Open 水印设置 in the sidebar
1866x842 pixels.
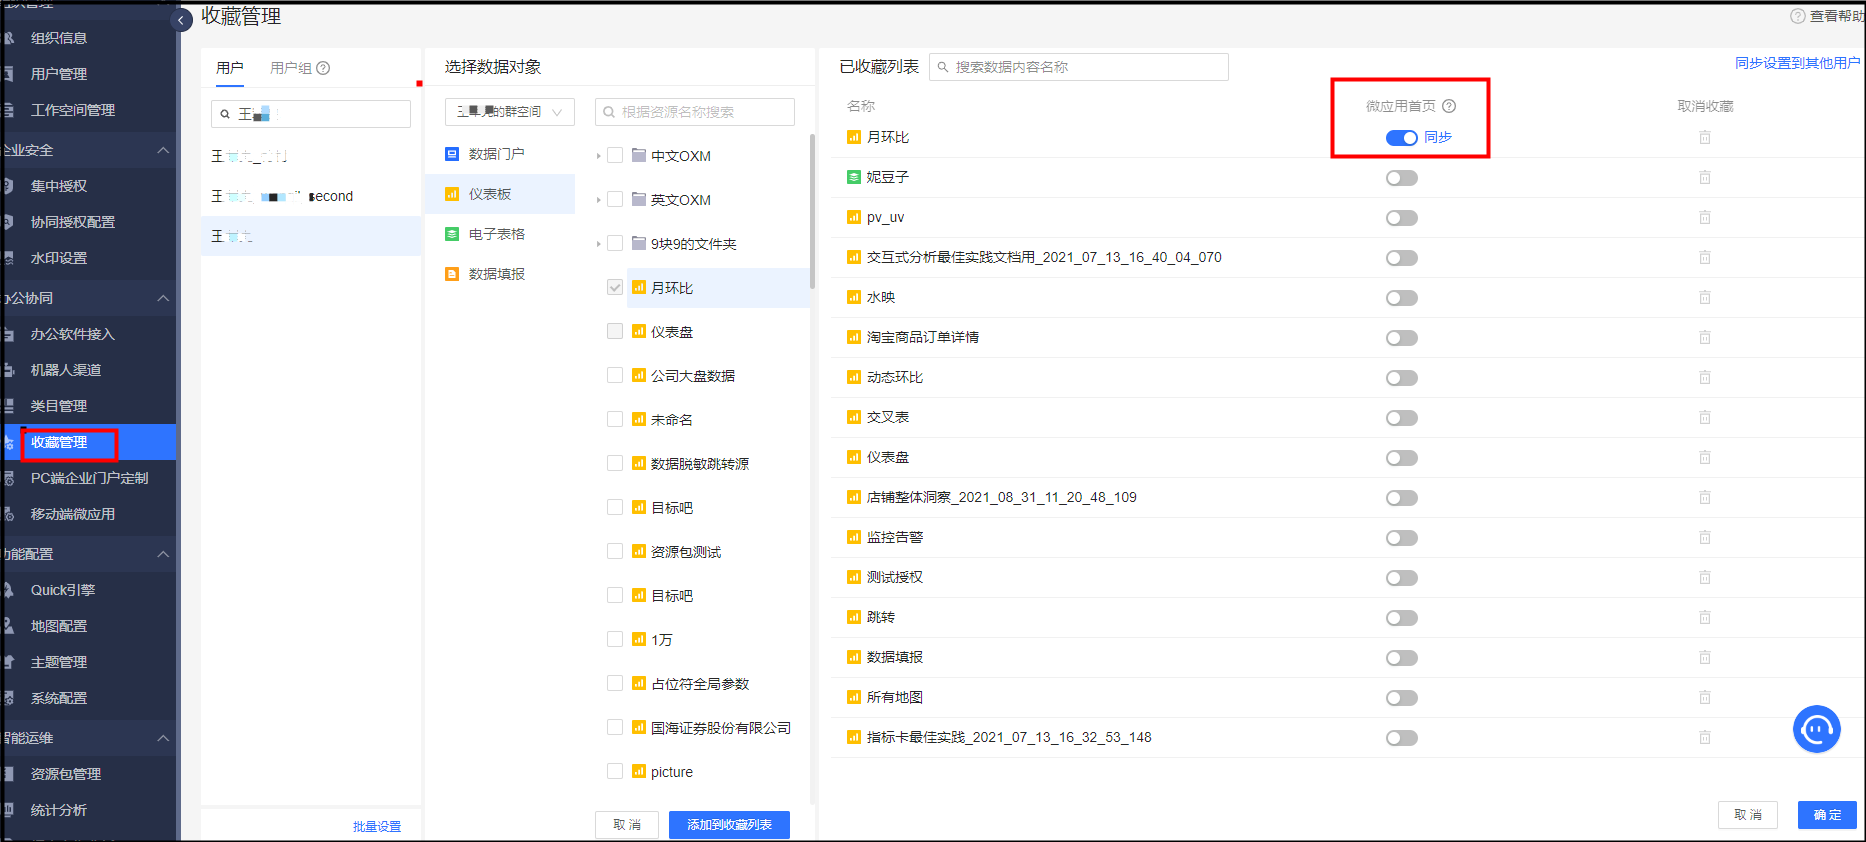(59, 258)
